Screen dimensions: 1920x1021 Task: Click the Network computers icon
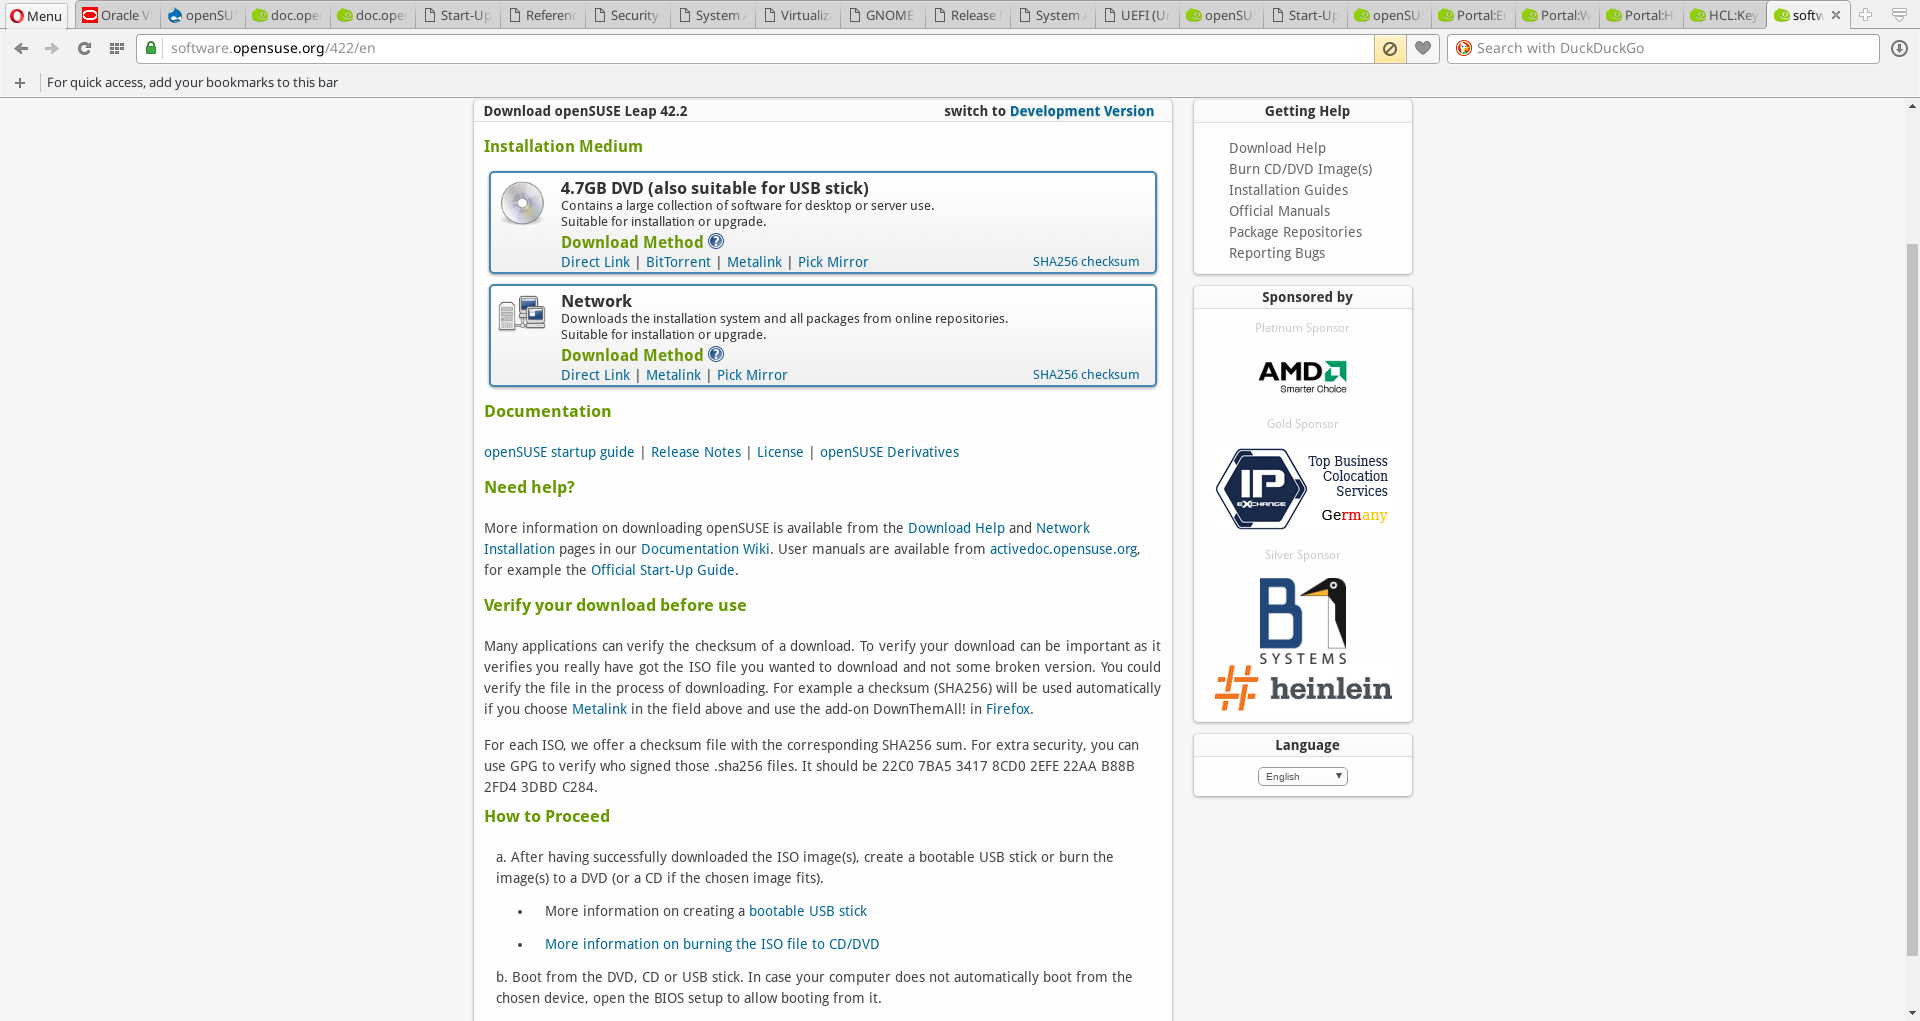pyautogui.click(x=522, y=313)
